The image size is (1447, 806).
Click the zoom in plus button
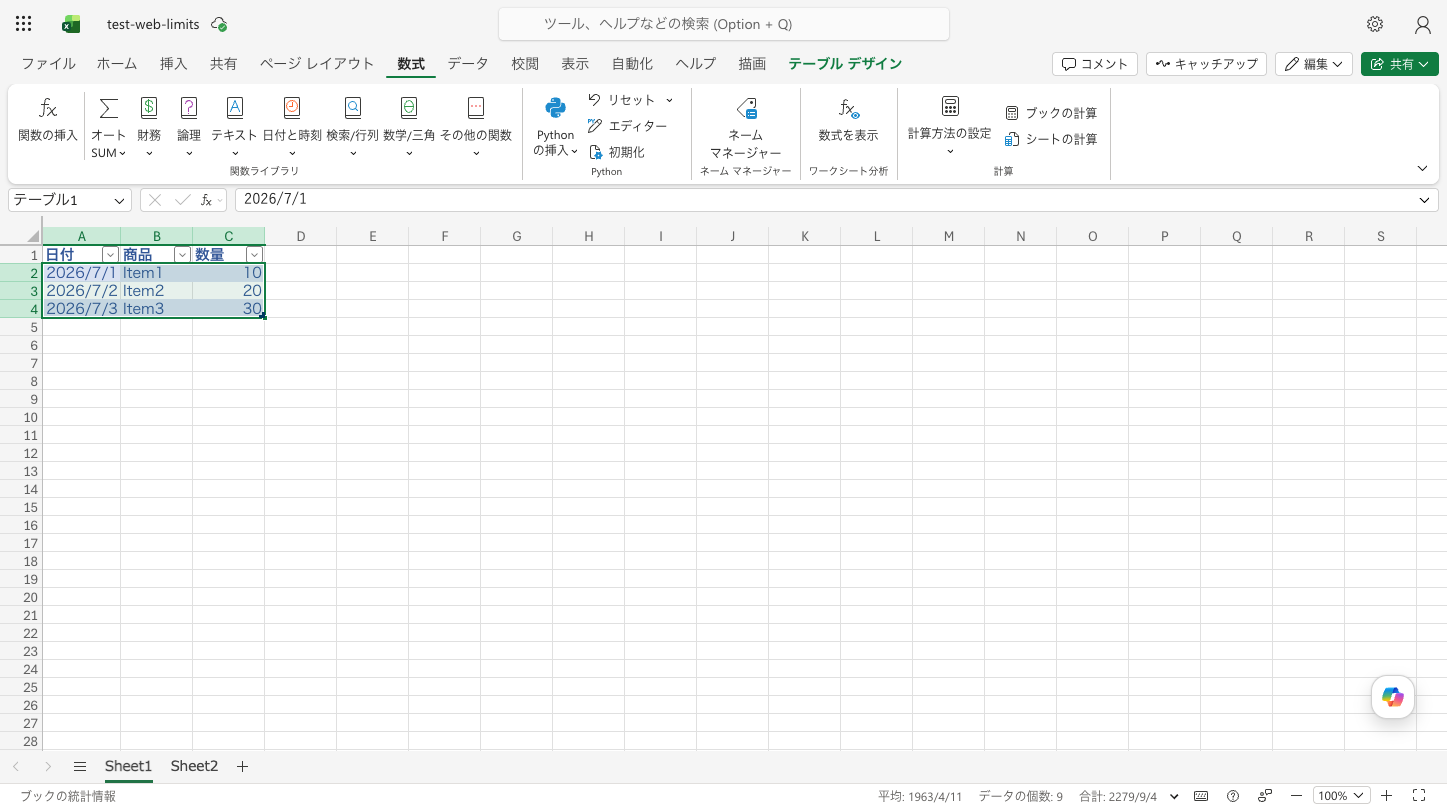pyautogui.click(x=1386, y=796)
